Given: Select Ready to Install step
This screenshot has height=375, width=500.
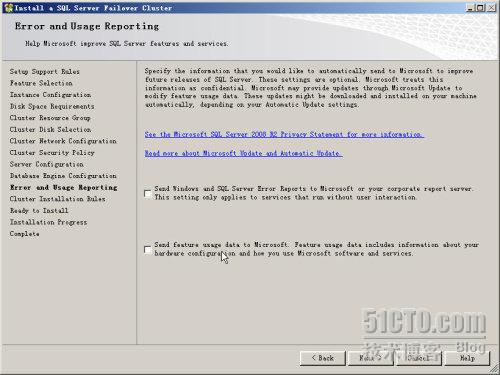Looking at the screenshot, I should (x=39, y=211).
